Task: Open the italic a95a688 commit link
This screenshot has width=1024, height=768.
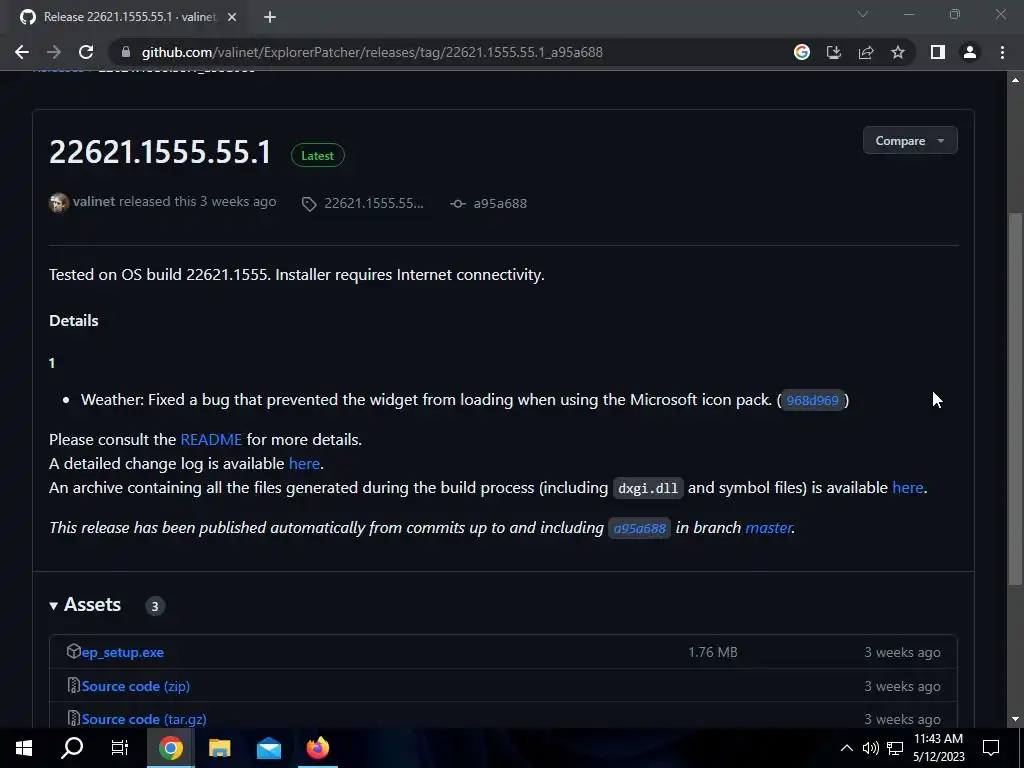Action: point(639,528)
